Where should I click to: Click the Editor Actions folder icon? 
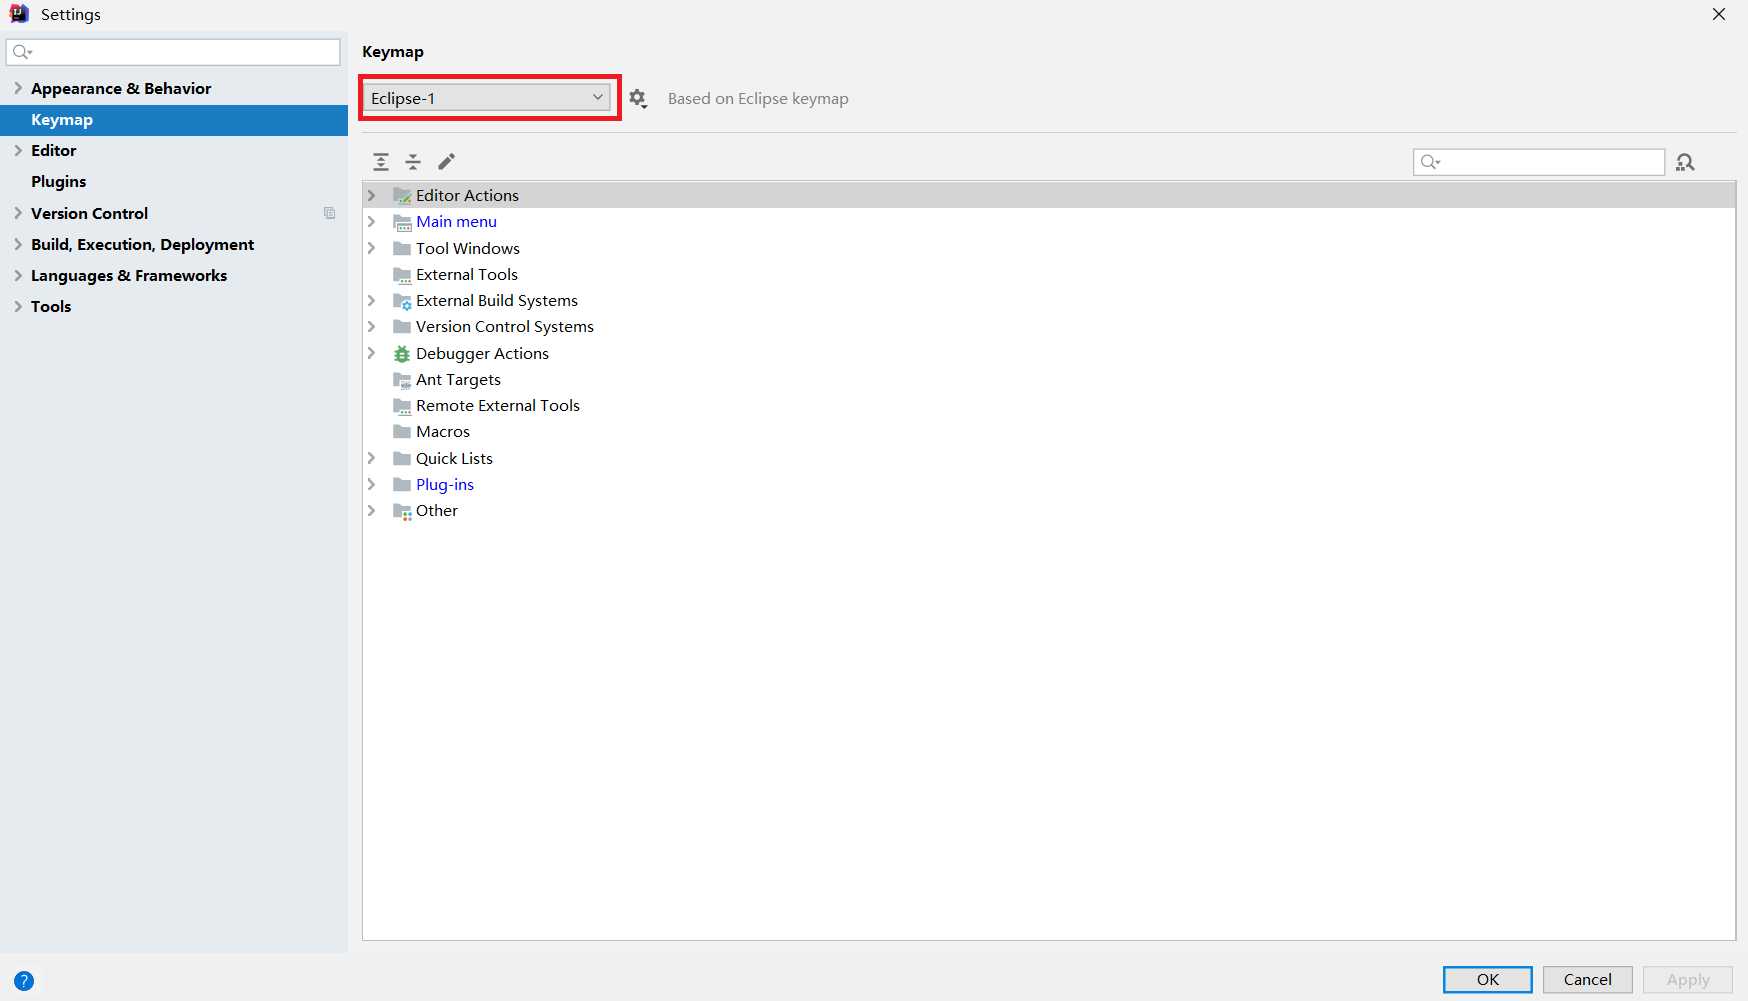402,195
